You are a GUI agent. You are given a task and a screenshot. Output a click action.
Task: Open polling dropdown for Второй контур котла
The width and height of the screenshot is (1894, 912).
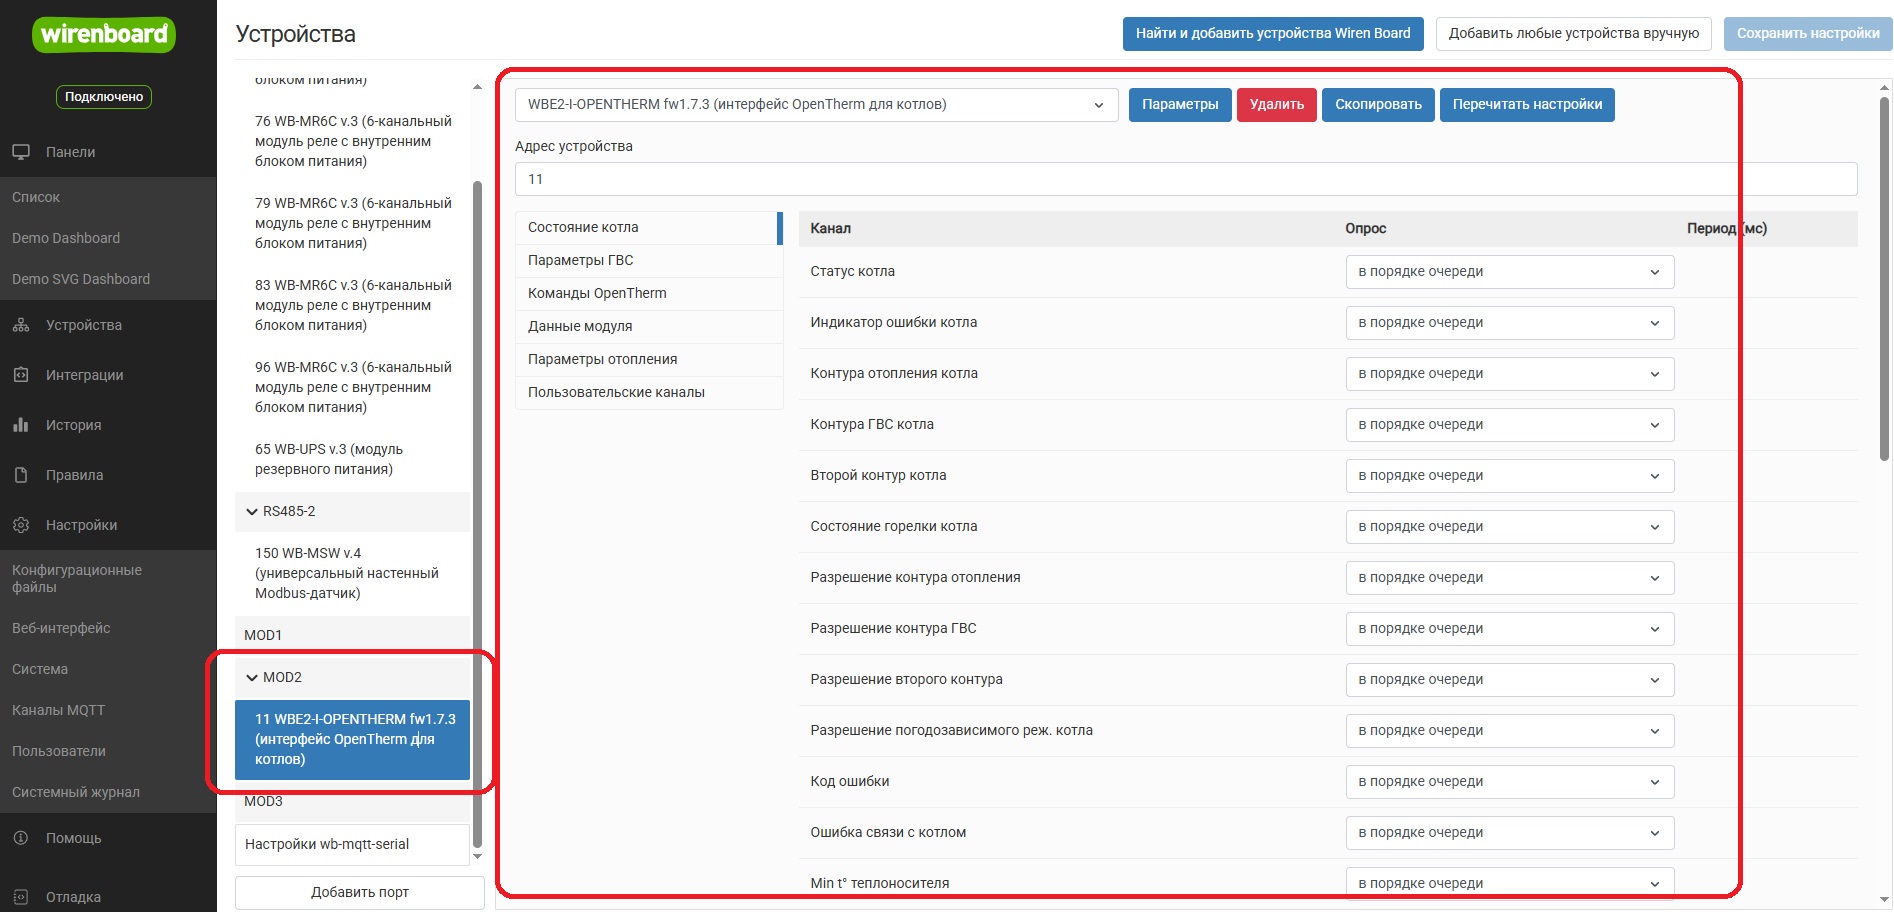(x=1510, y=476)
